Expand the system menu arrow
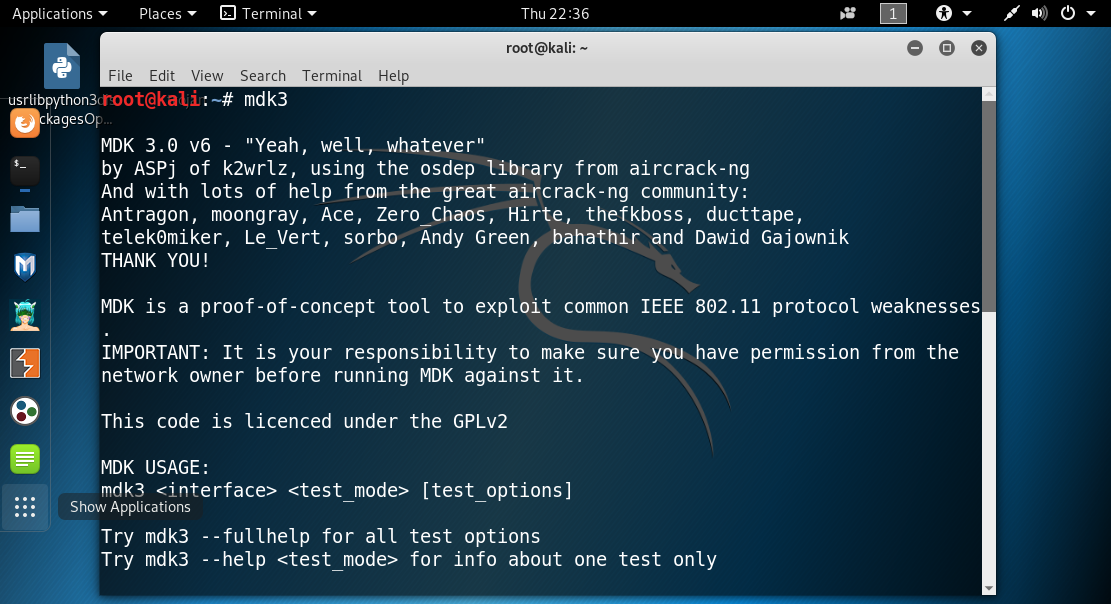 pos(1091,13)
